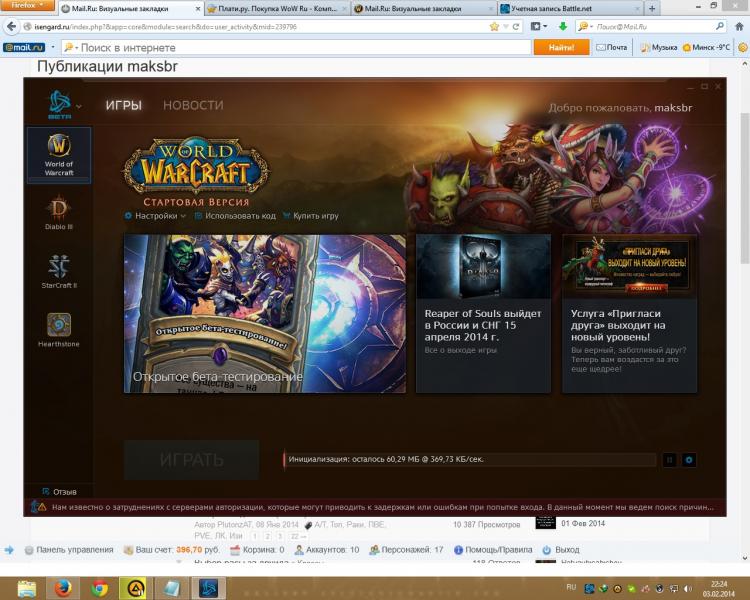The image size is (750, 600).
Task: Open the bookmarks menu dropdown
Action: click(539, 27)
